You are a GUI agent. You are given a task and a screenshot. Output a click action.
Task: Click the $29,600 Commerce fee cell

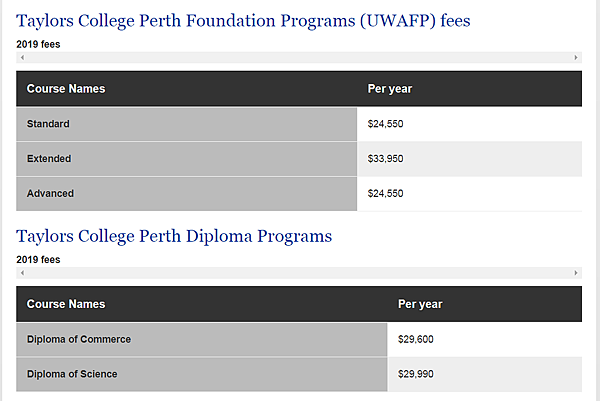(x=485, y=339)
